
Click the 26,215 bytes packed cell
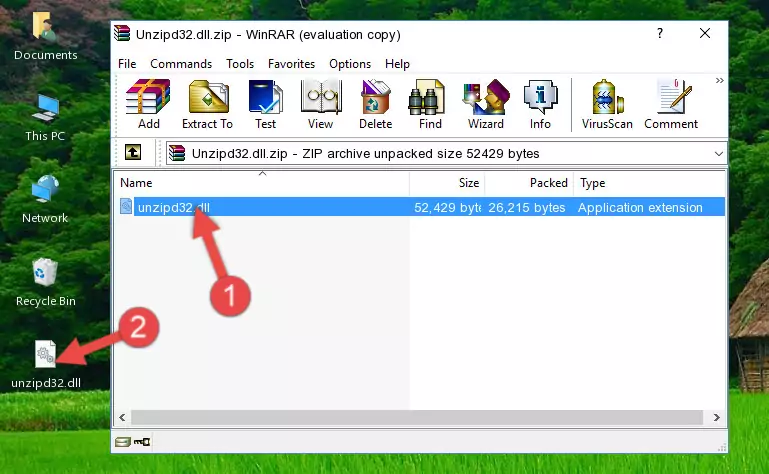[527, 208]
